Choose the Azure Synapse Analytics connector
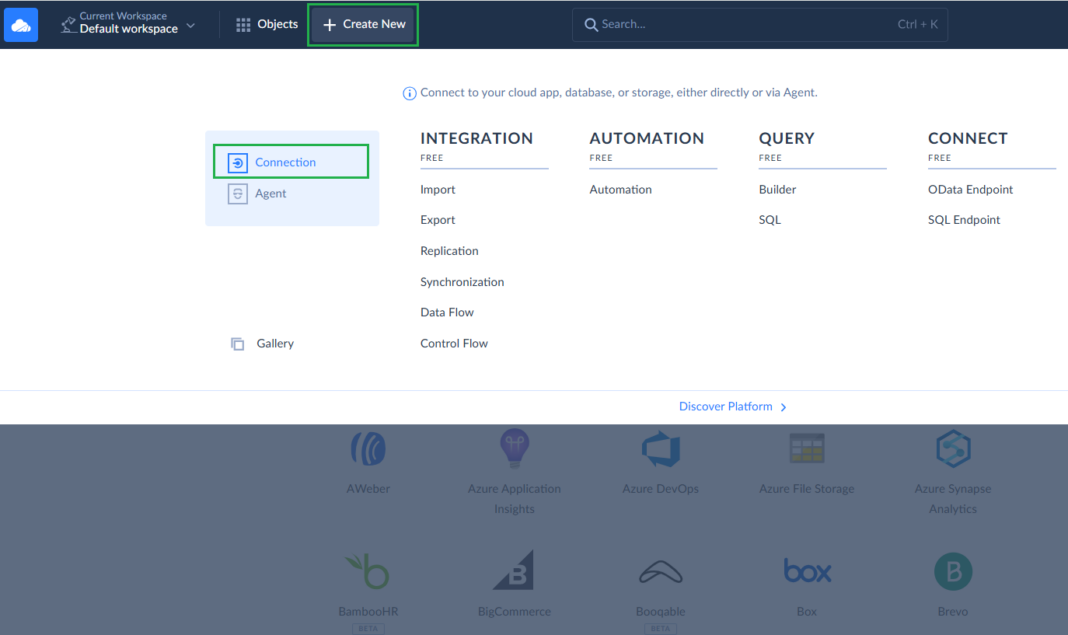The width and height of the screenshot is (1068, 635). pyautogui.click(x=952, y=448)
